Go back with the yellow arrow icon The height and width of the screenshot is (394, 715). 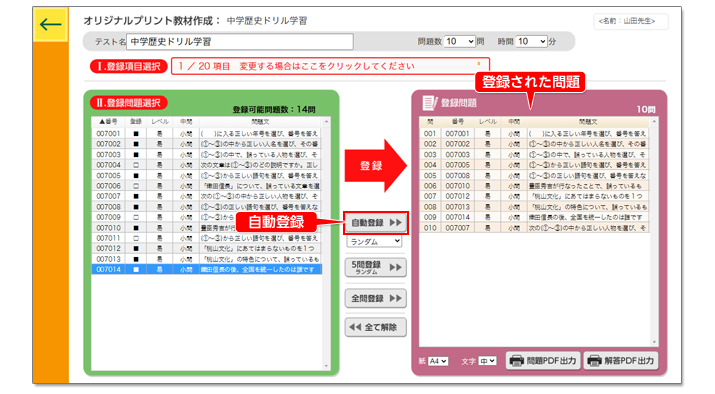click(50, 24)
